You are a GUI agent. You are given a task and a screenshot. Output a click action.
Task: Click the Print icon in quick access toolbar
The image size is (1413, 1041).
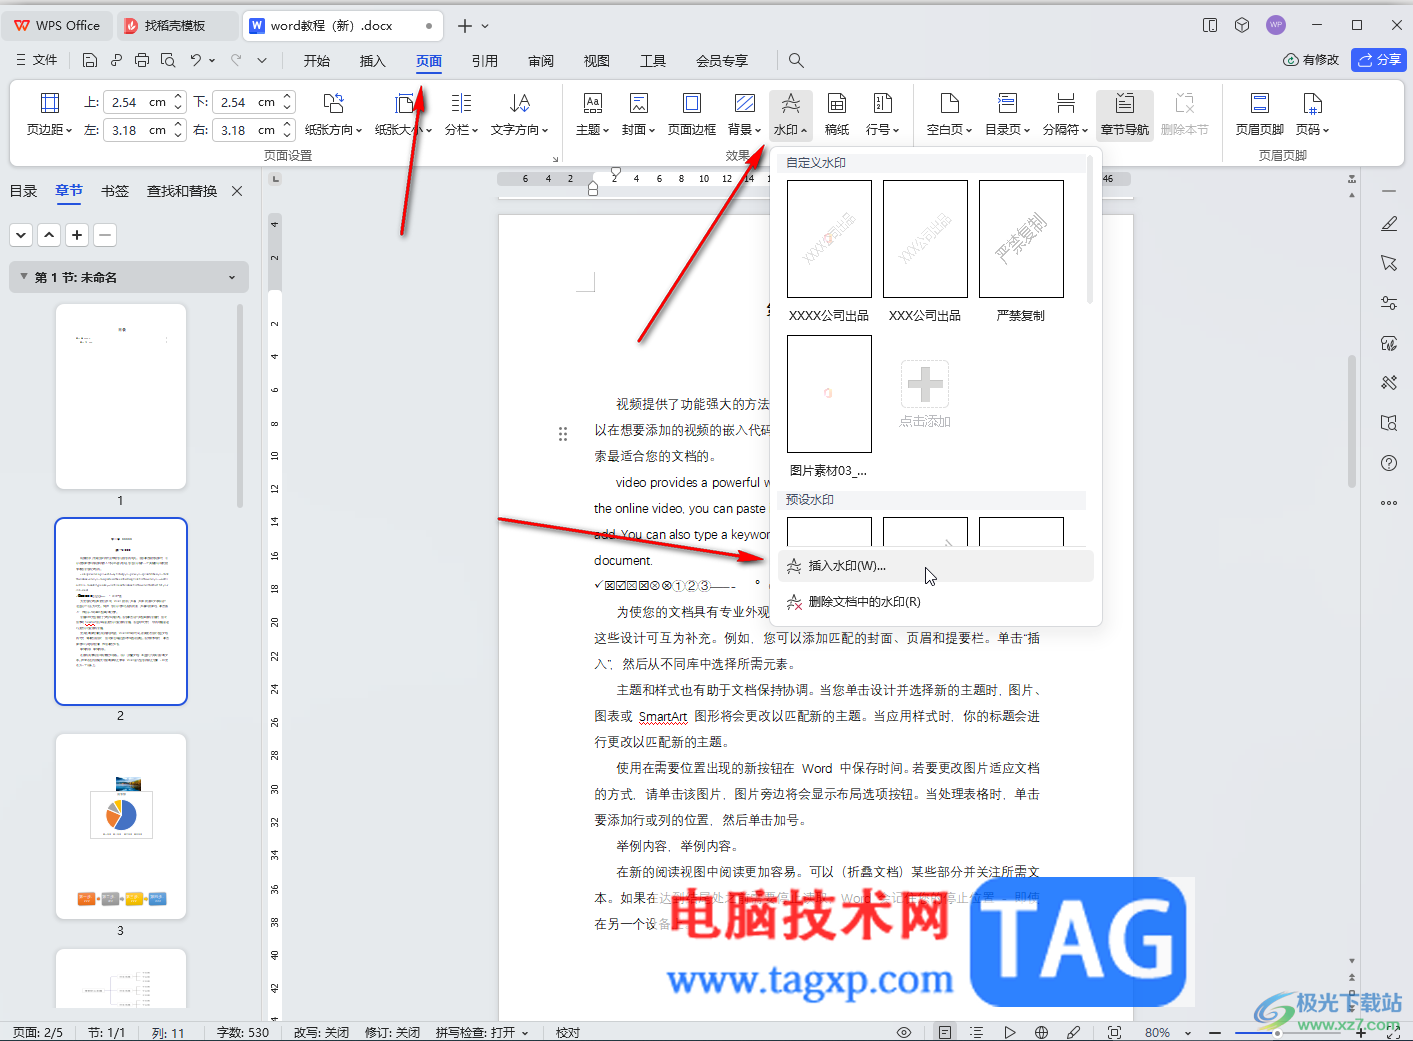coord(142,60)
